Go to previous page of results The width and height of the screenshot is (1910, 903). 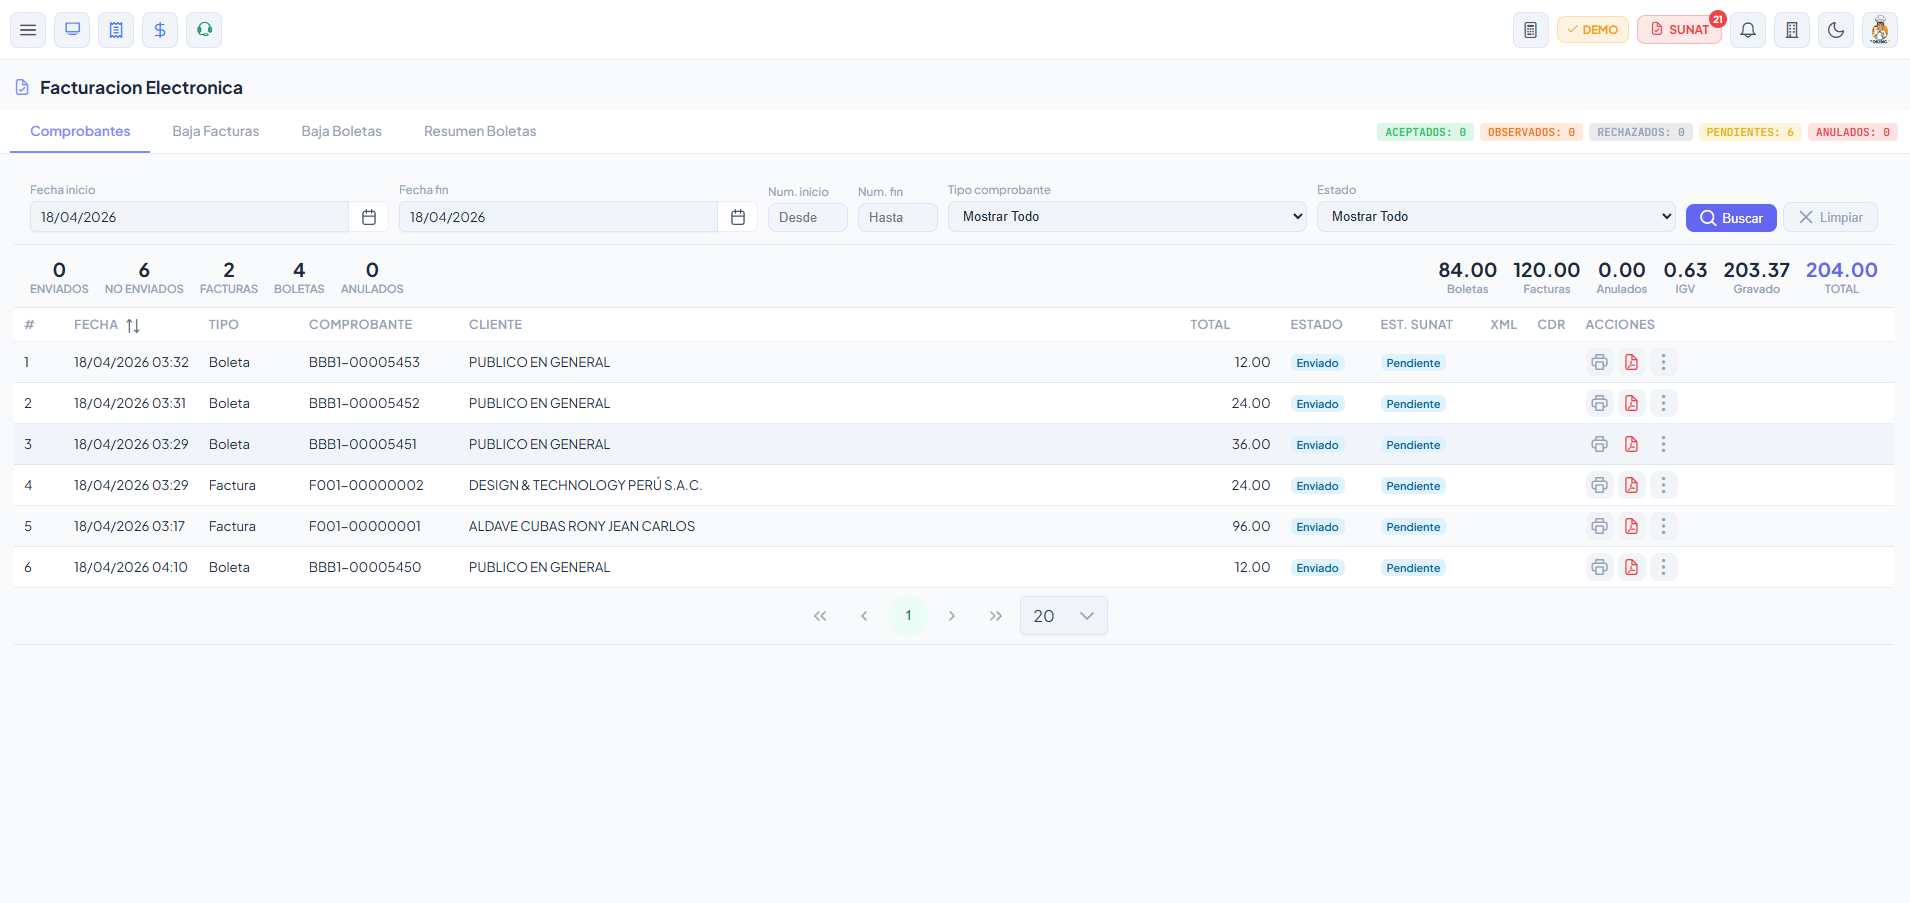point(864,616)
